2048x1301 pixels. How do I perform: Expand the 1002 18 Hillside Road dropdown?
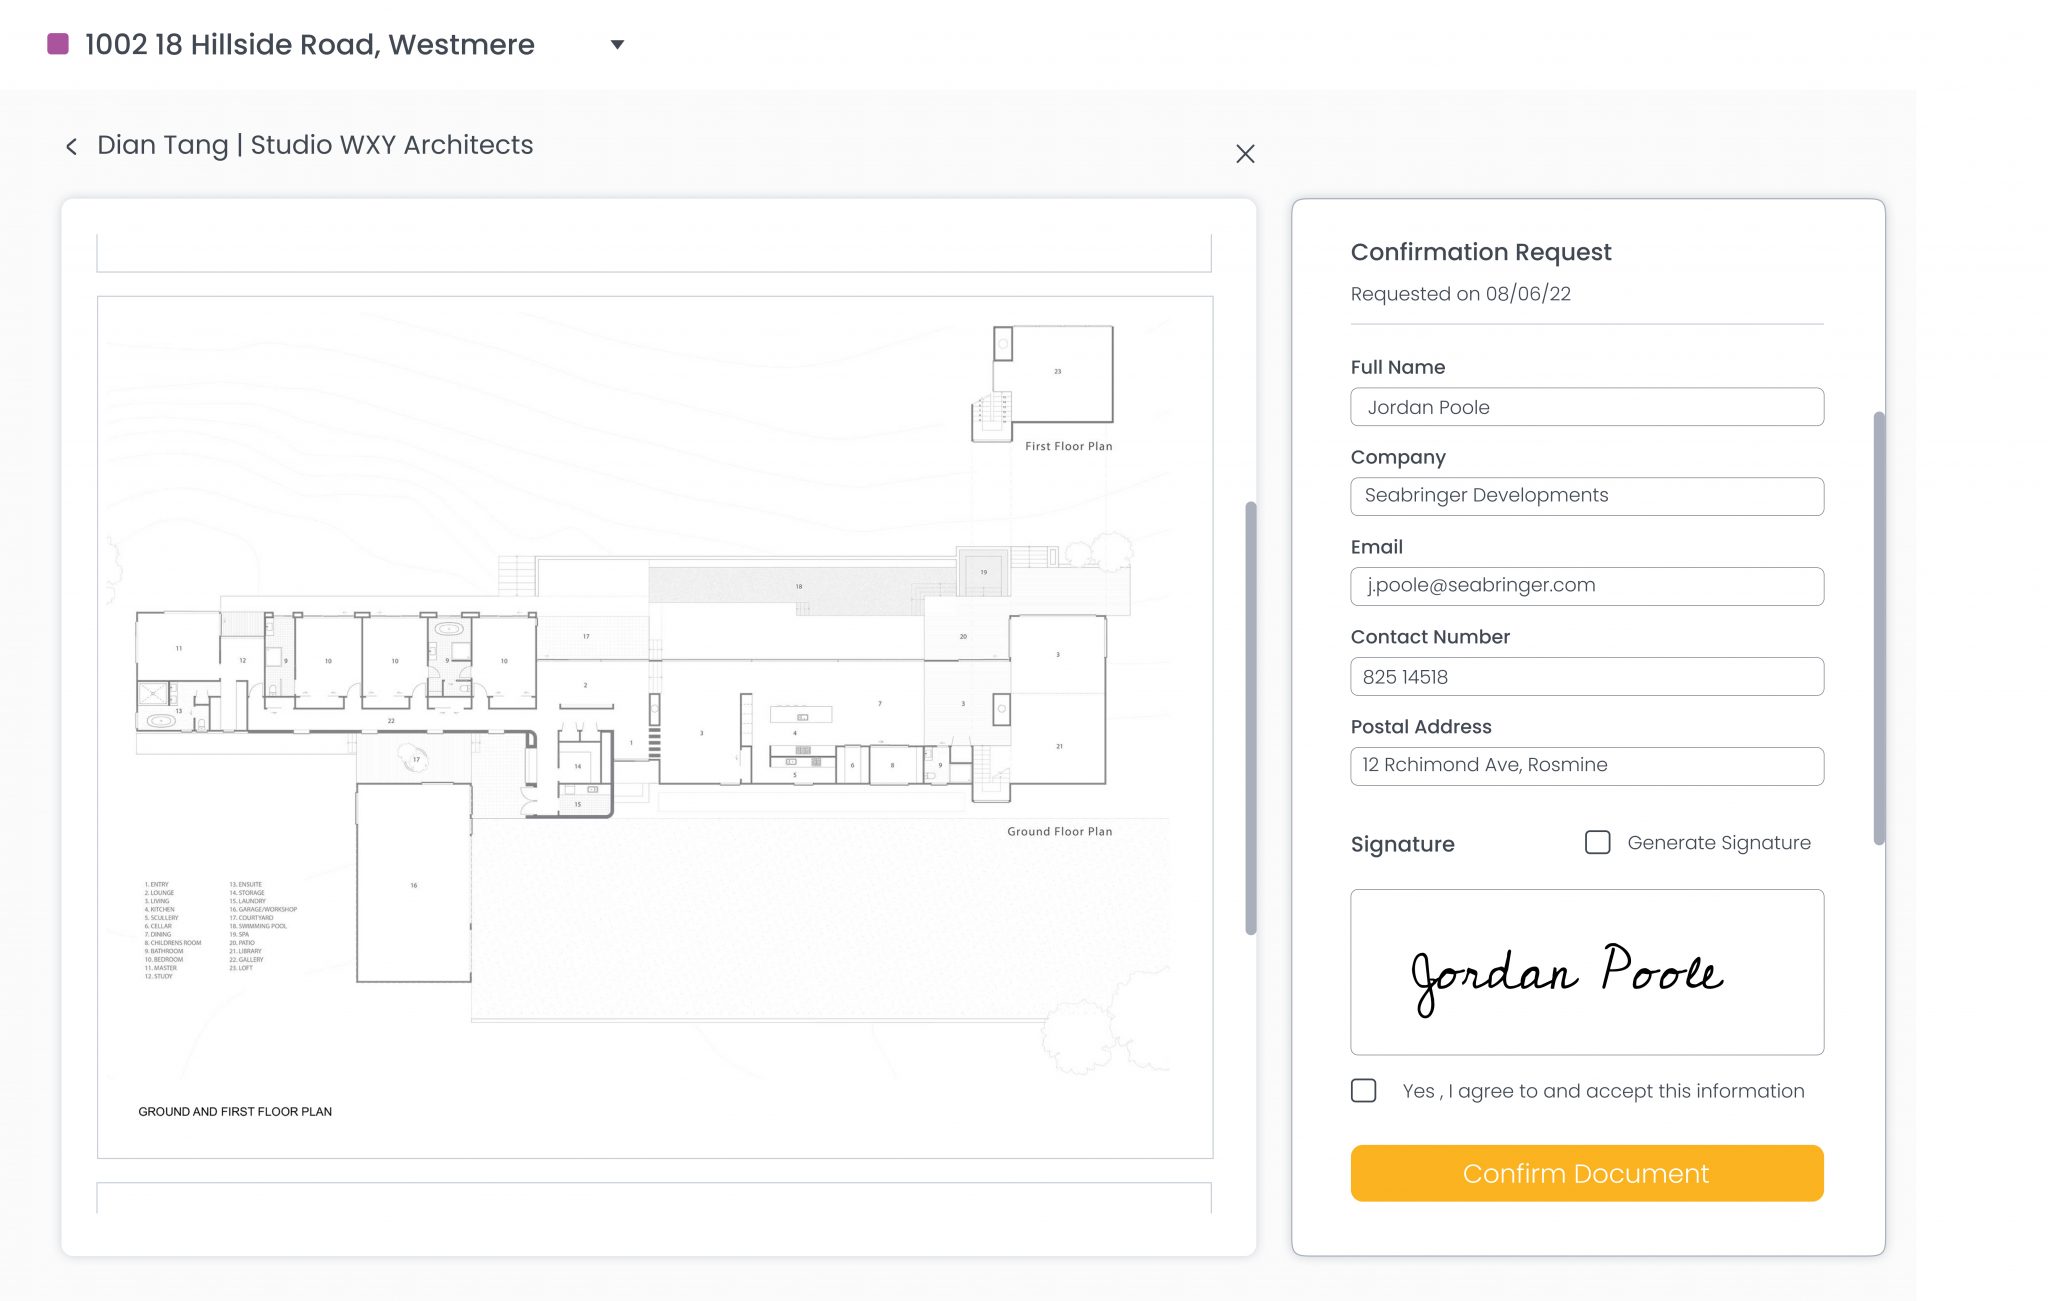(x=617, y=44)
